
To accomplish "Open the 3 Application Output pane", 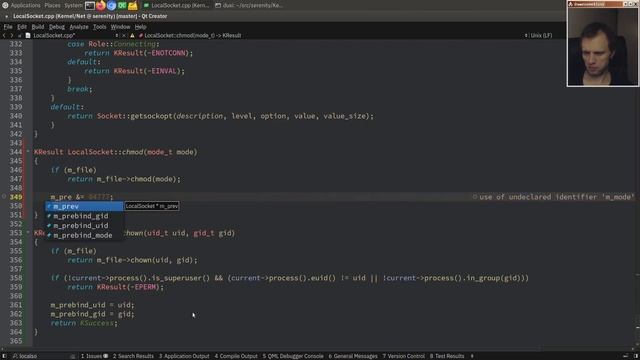I will pyautogui.click(x=184, y=356).
